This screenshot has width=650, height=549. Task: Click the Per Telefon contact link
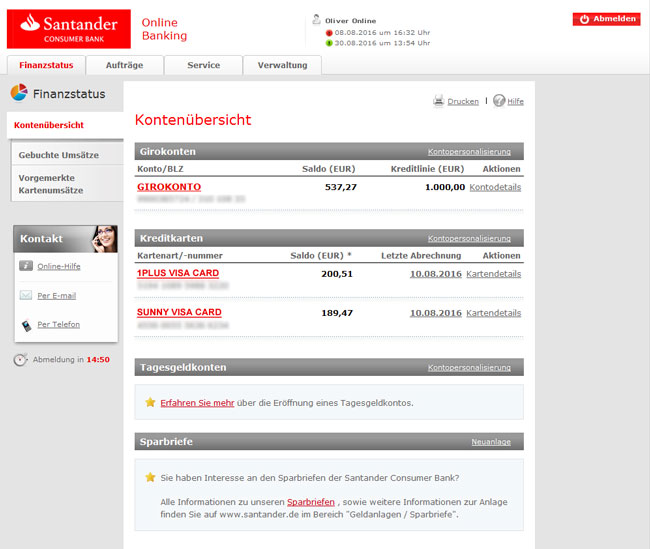click(58, 325)
